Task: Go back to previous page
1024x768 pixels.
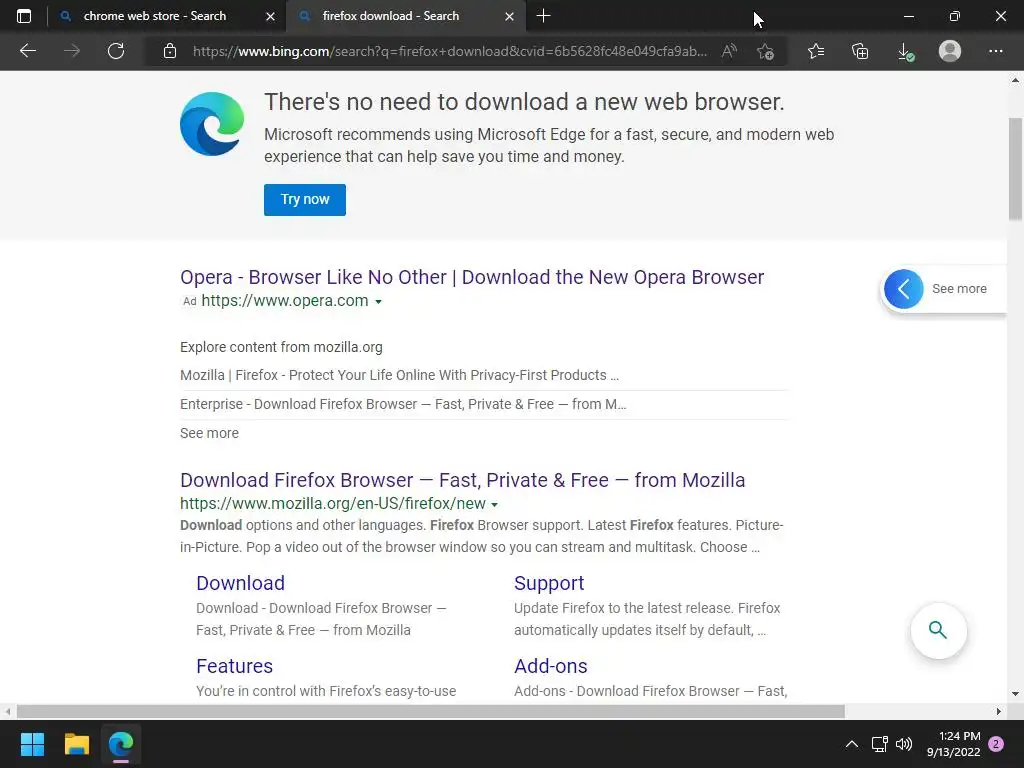Action: coord(27,51)
